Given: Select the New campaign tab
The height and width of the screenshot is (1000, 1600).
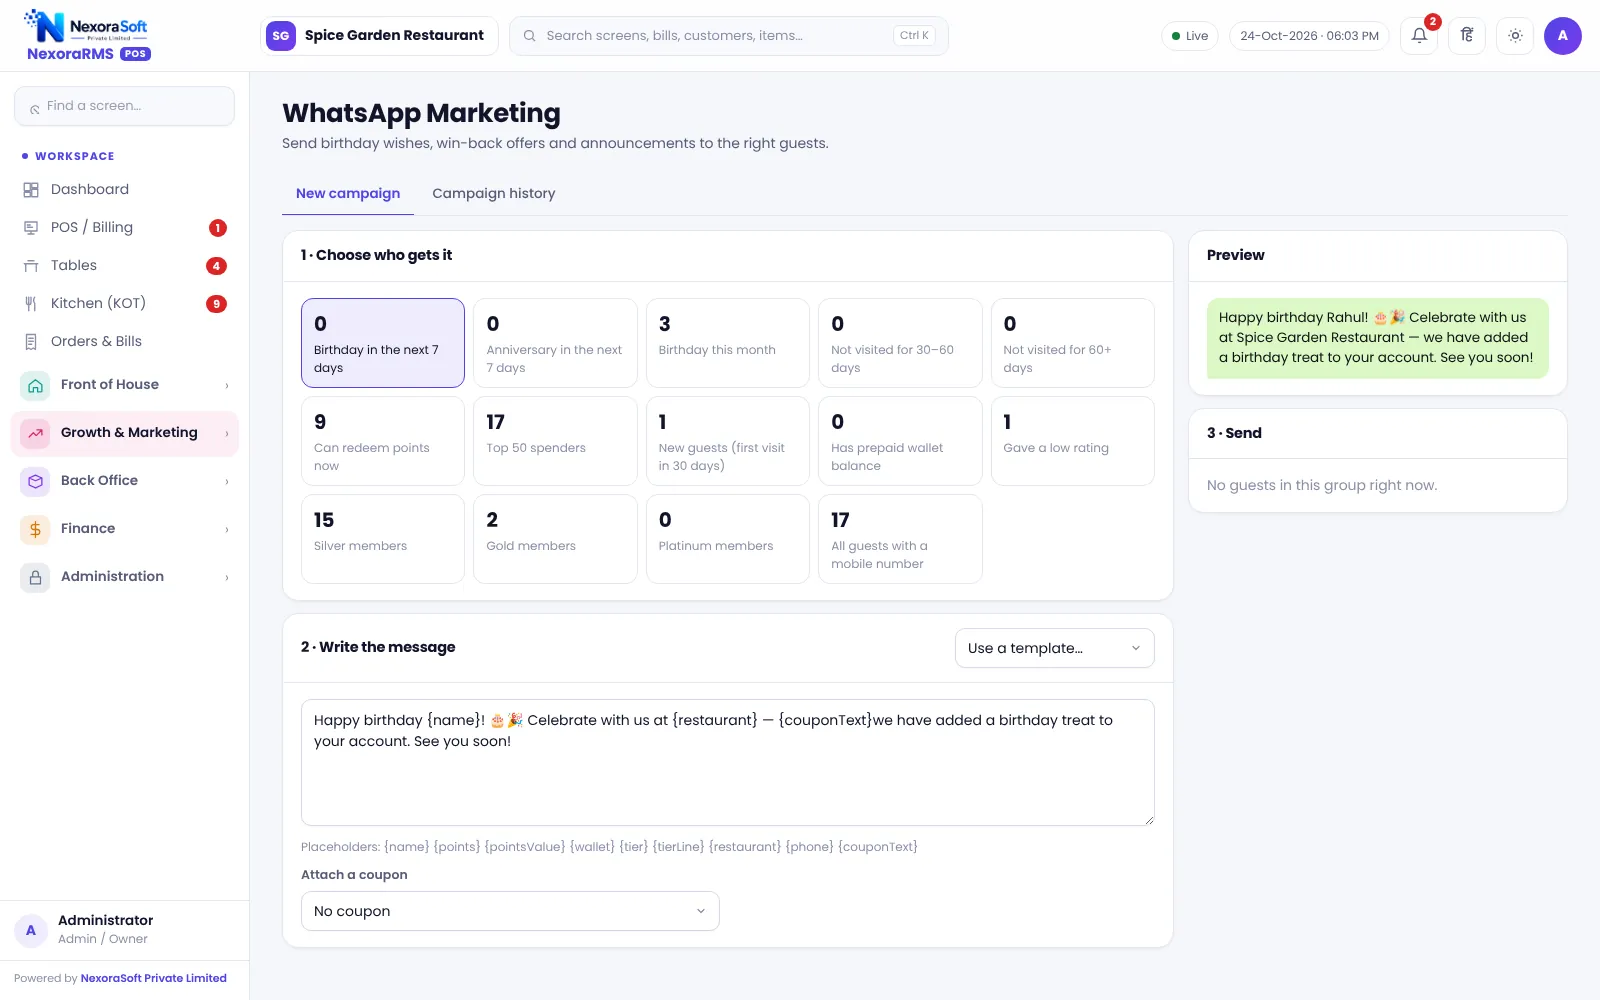Looking at the screenshot, I should (348, 194).
